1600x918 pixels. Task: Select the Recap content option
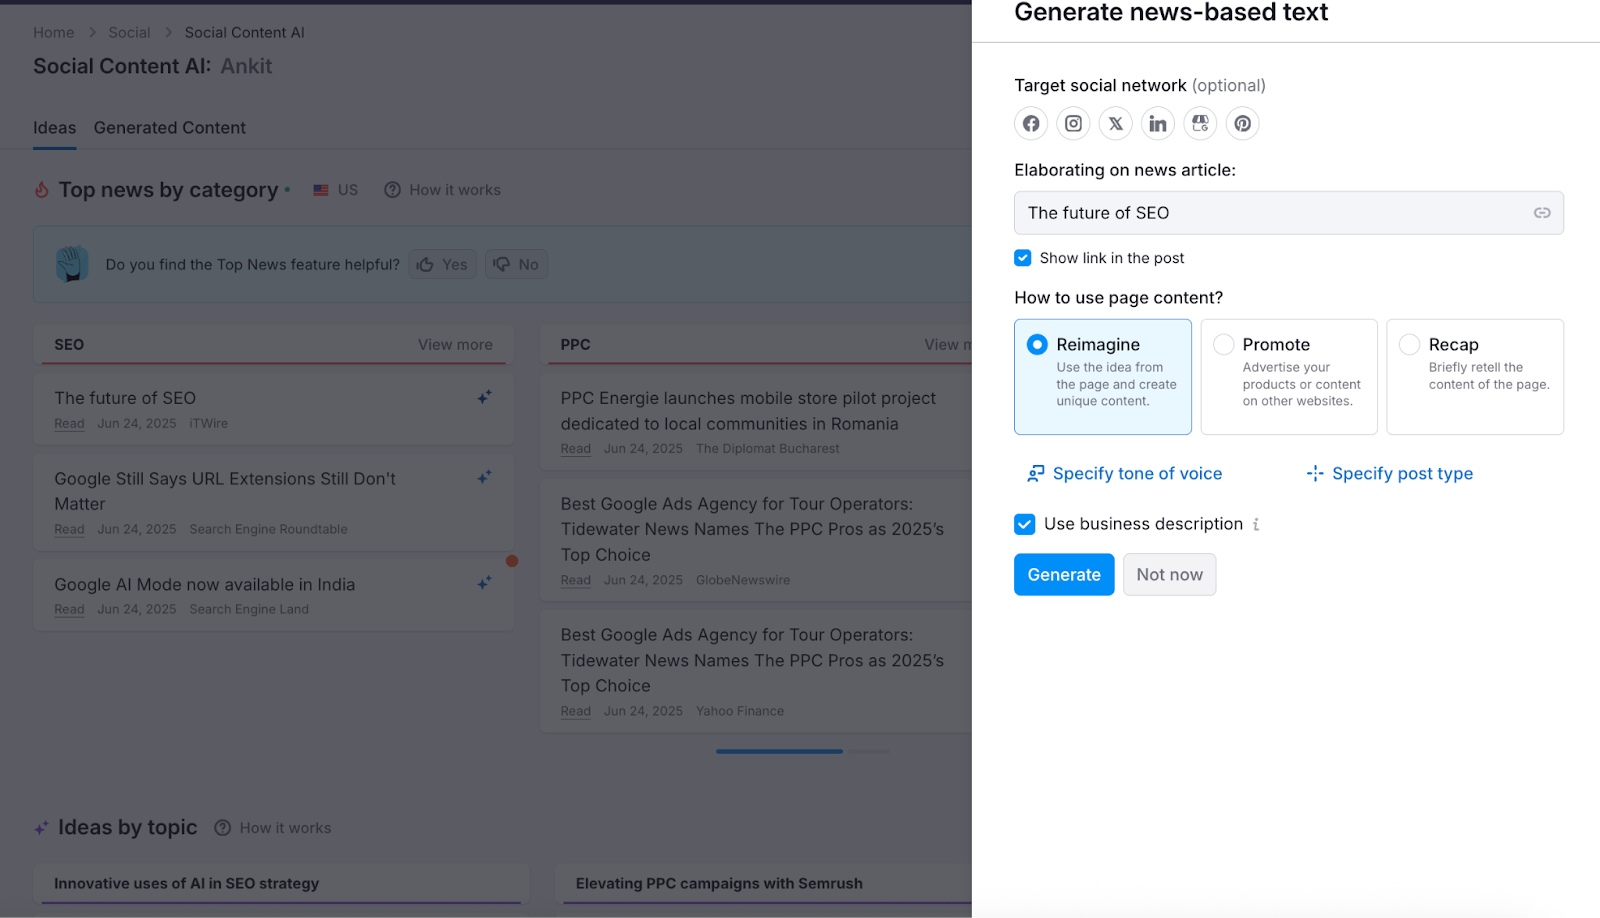click(x=1475, y=377)
